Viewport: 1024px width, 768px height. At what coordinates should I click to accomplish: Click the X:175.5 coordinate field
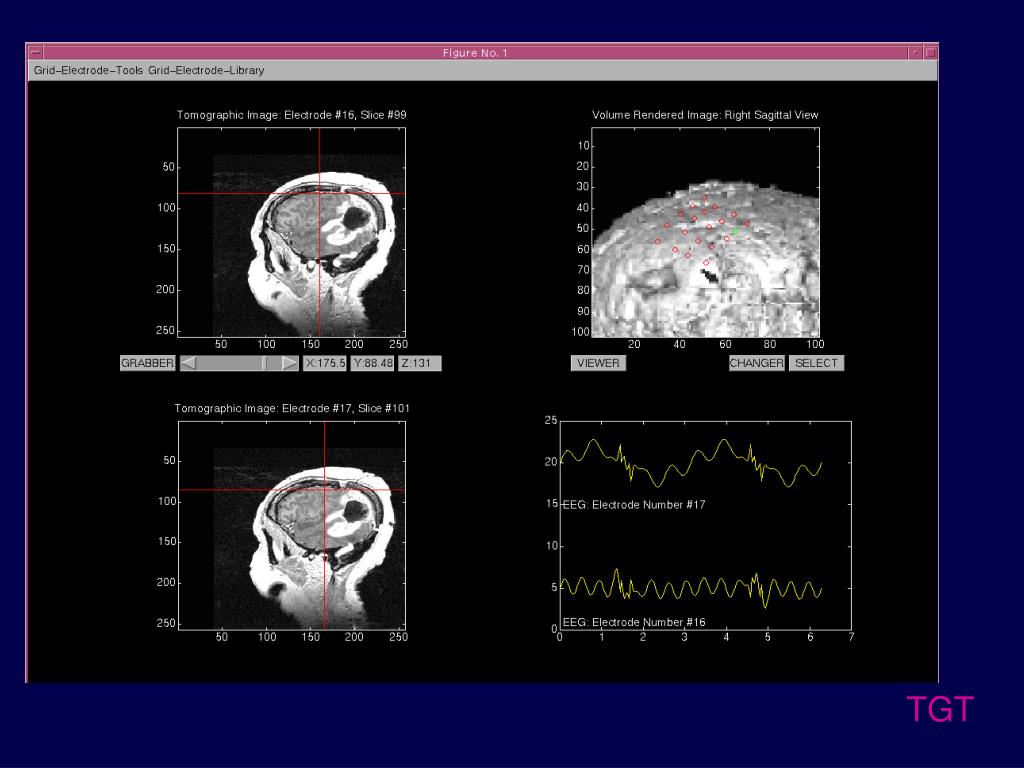325,363
